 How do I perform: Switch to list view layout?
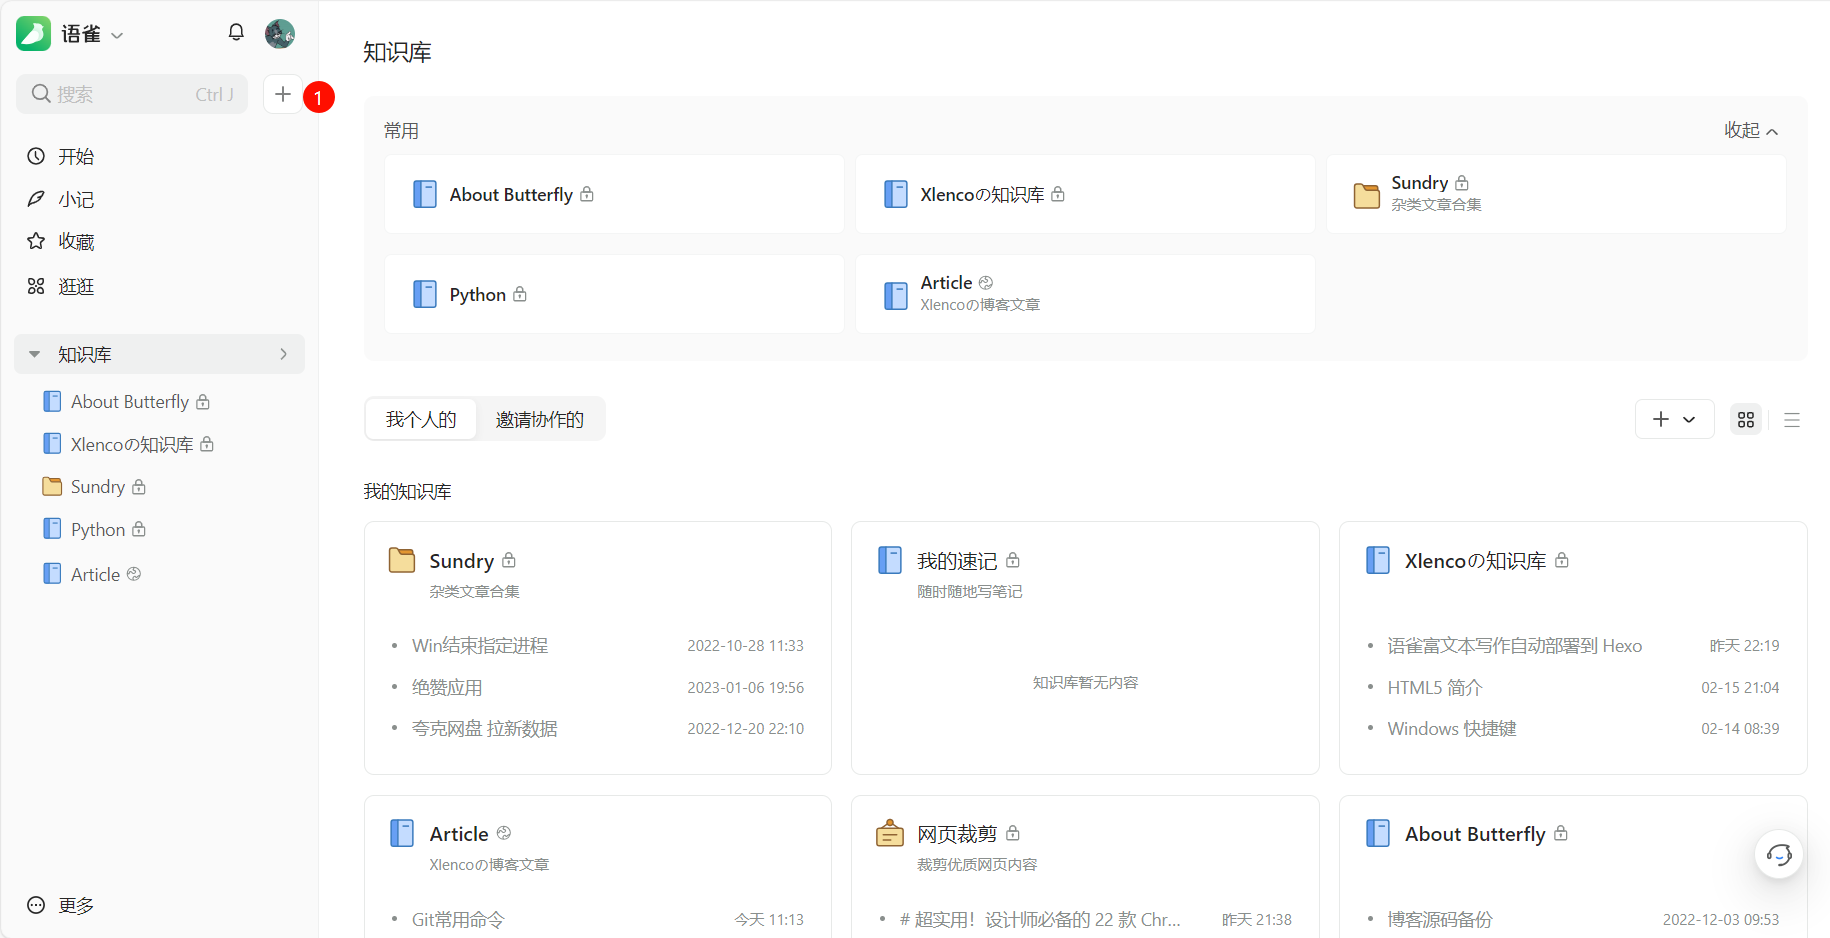(1791, 420)
